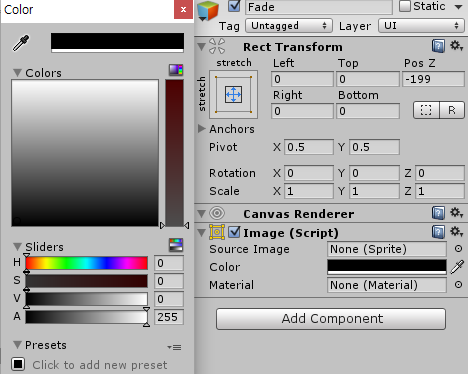468x374 pixels.
Task: Click the Source Image None (Sprite) field
Action: click(387, 249)
